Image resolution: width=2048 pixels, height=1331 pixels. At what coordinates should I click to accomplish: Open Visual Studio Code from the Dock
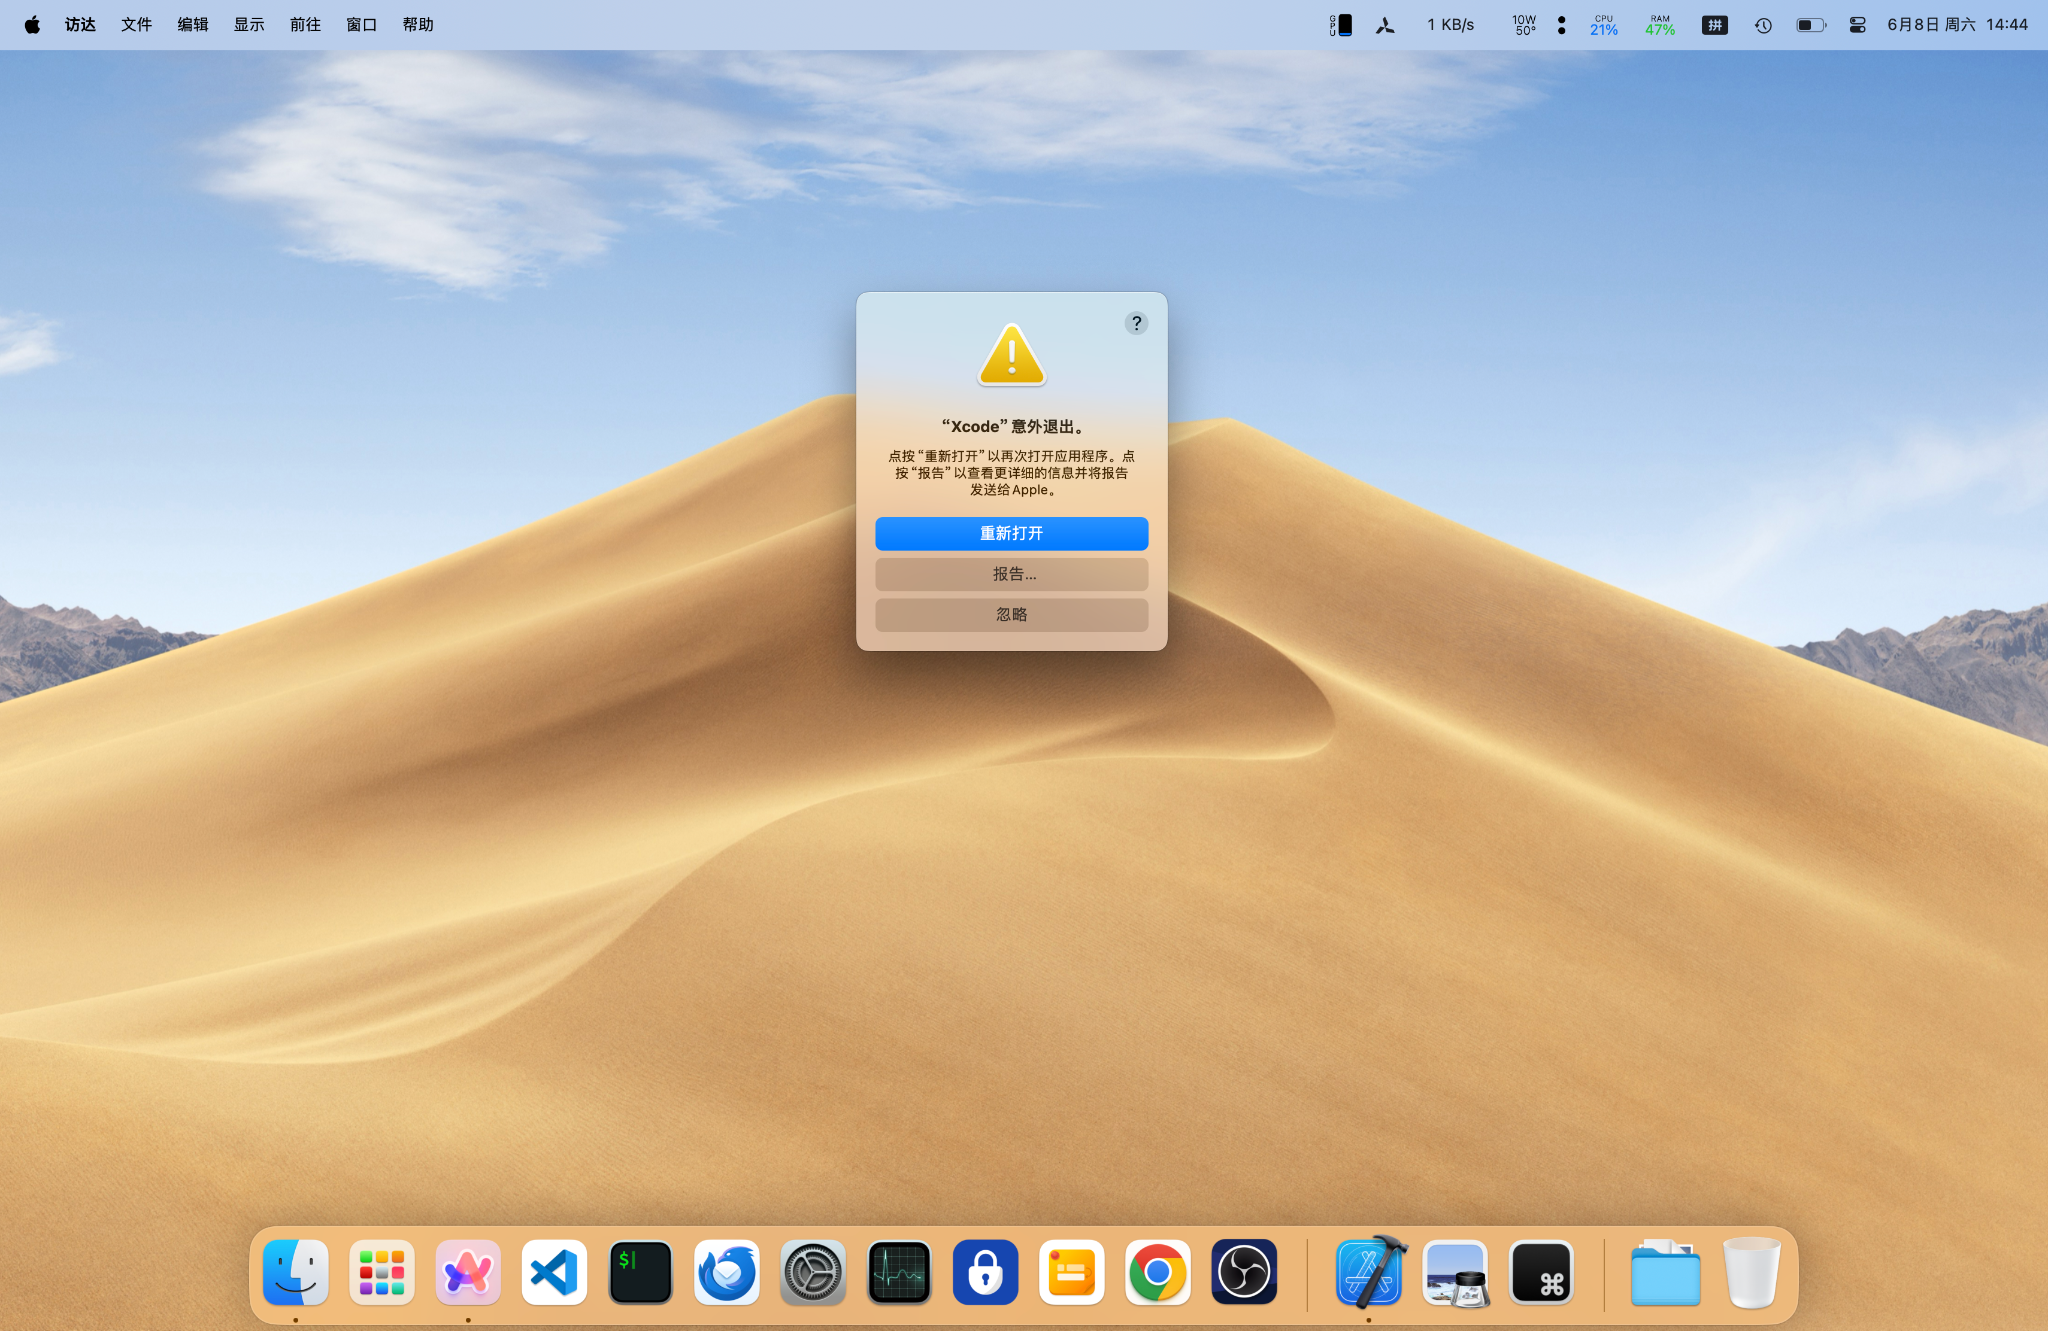coord(554,1272)
